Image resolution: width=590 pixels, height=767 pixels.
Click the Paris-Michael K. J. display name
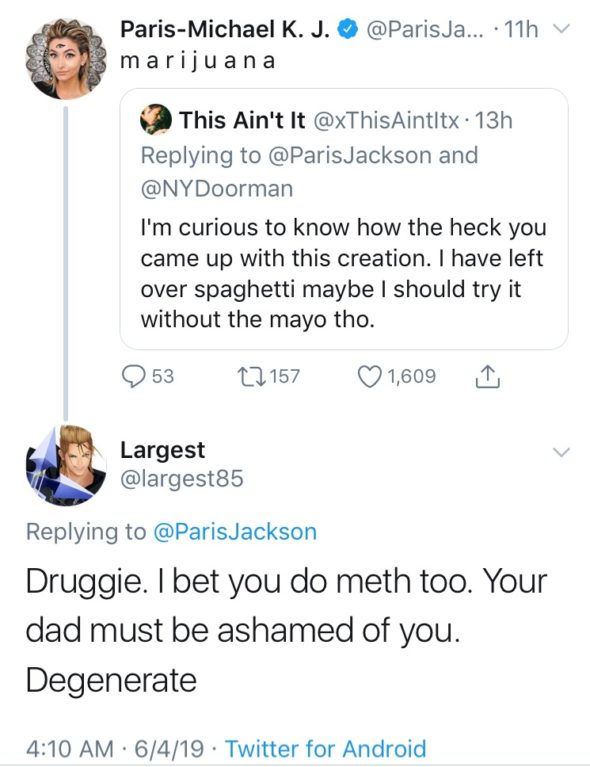225,30
